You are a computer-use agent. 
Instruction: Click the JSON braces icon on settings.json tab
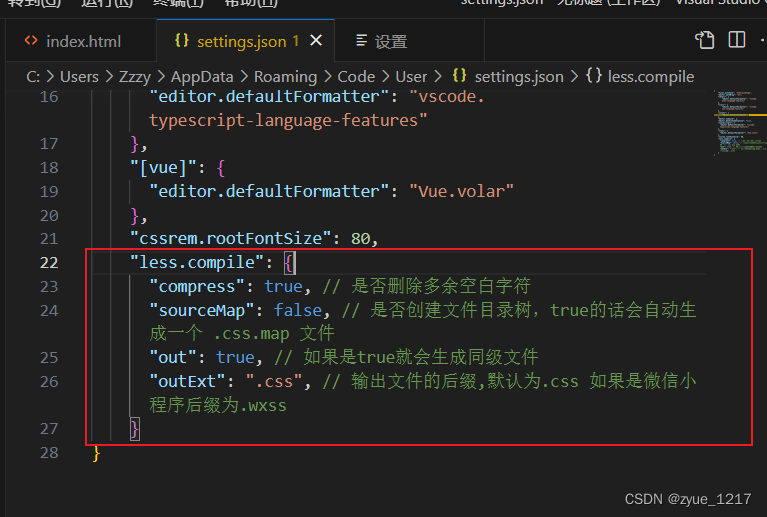coord(182,41)
